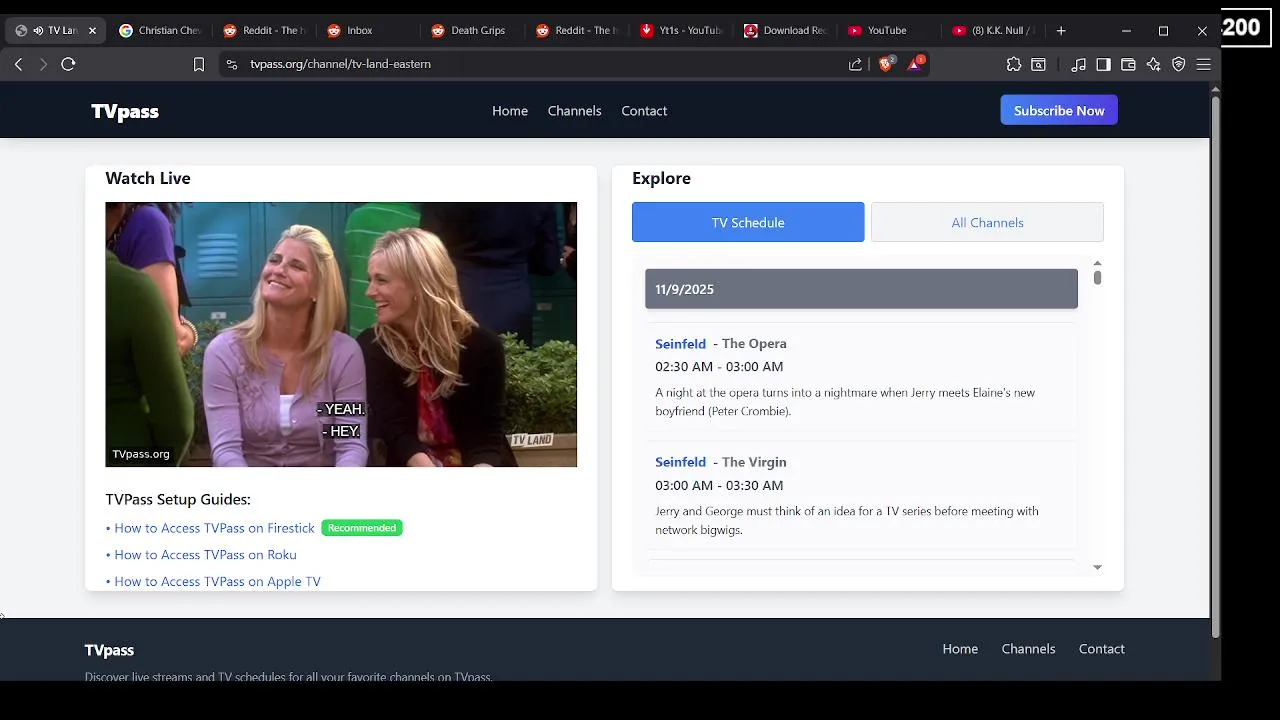Image resolution: width=1280 pixels, height=720 pixels.
Task: Open Brave Rewards triangle icon
Action: [915, 64]
